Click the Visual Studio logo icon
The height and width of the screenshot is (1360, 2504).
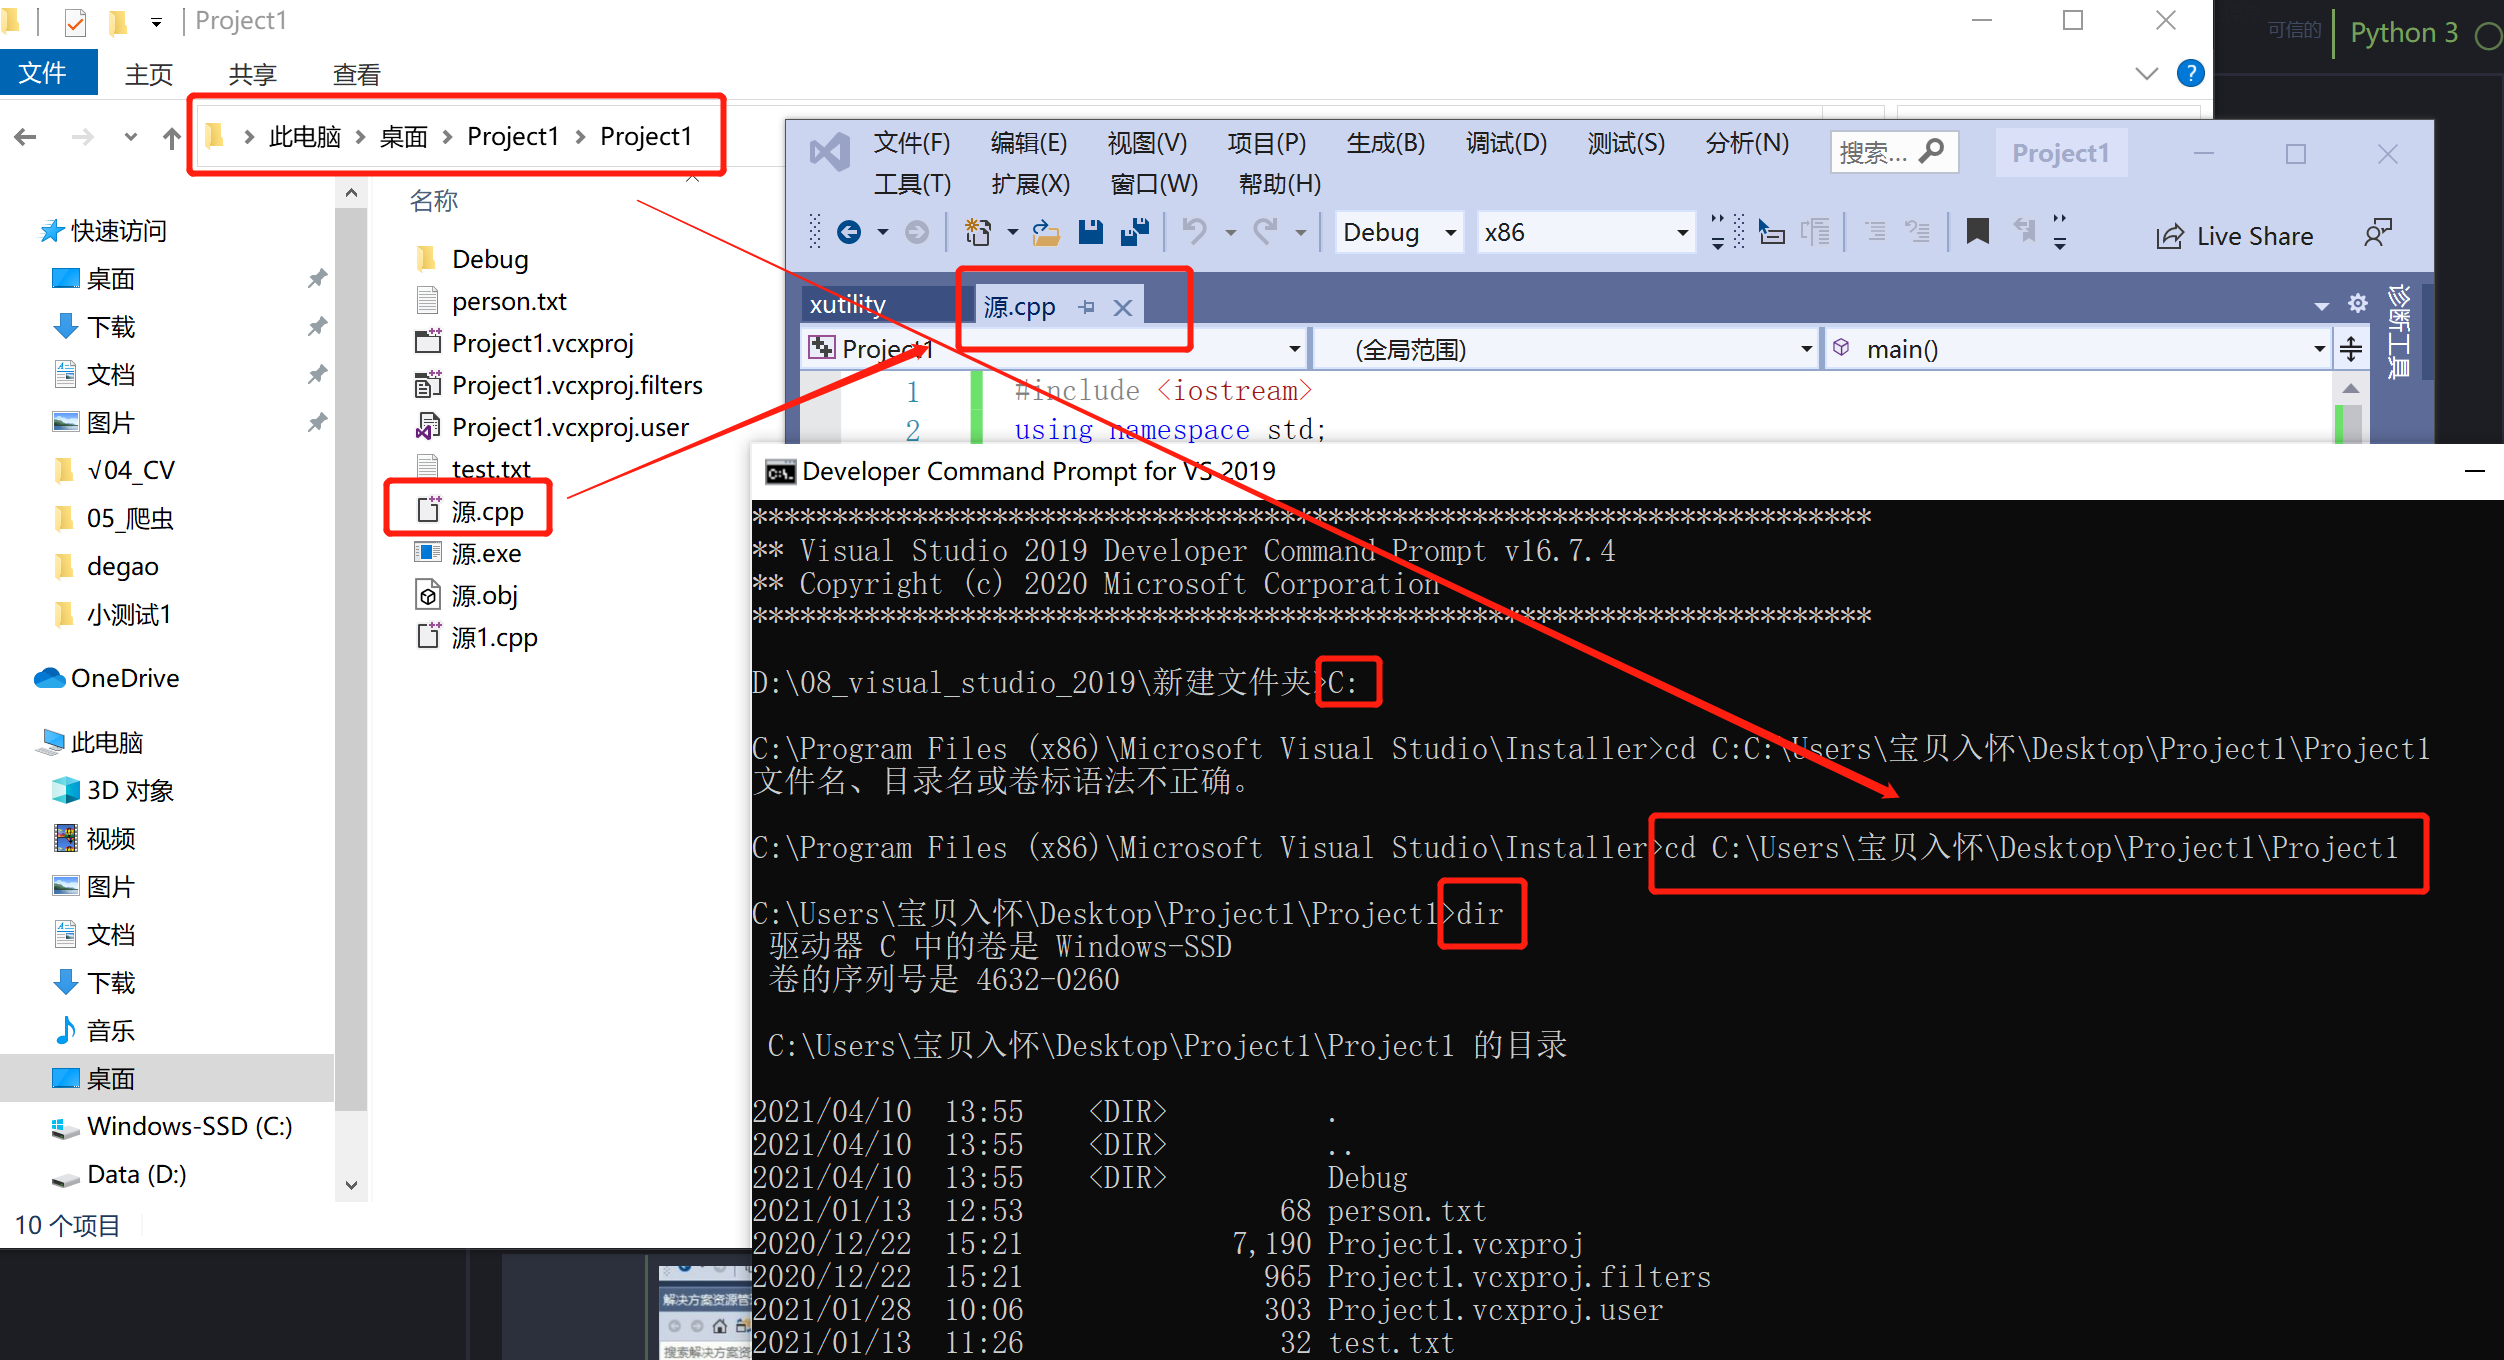(829, 153)
